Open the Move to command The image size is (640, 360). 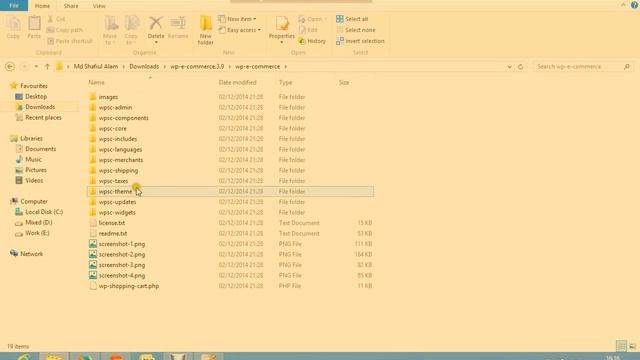pyautogui.click(x=110, y=31)
